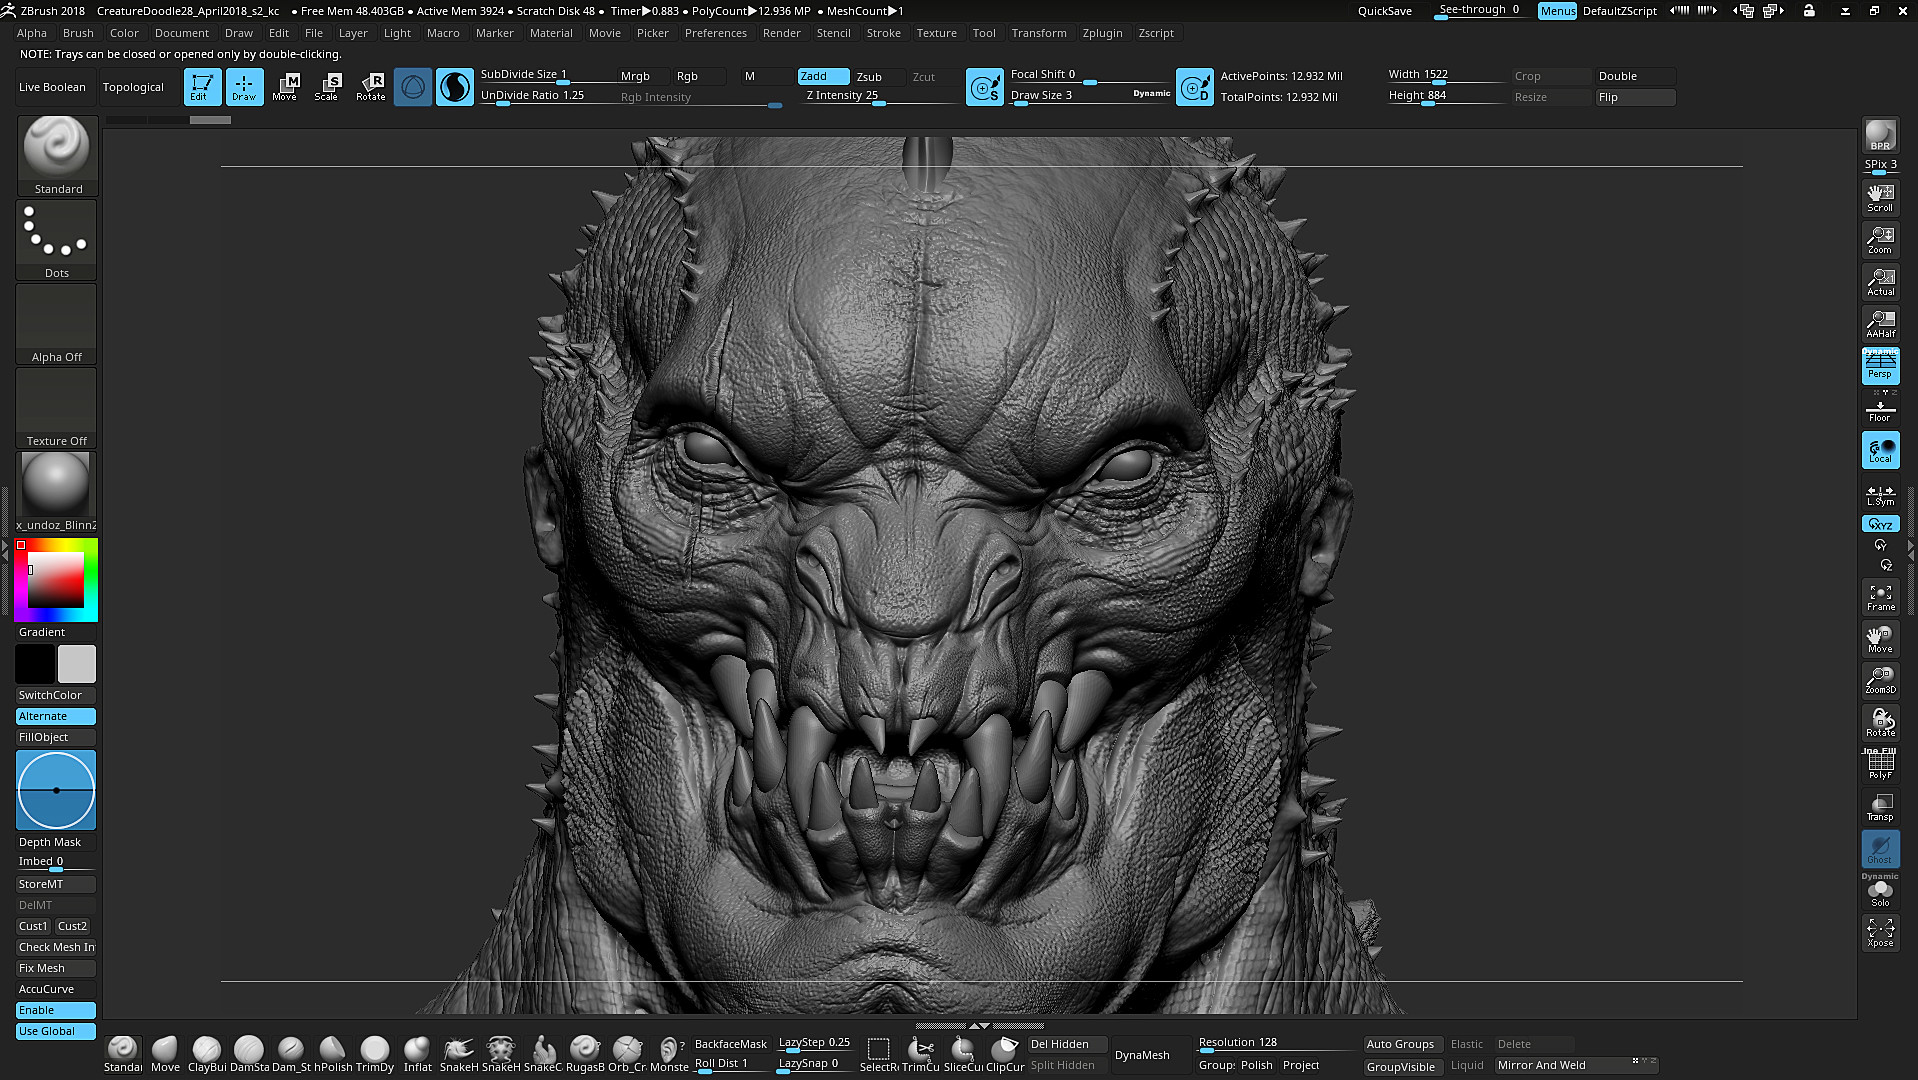Viewport: 1918px width, 1080px height.
Task: Open the Render menu
Action: [781, 33]
